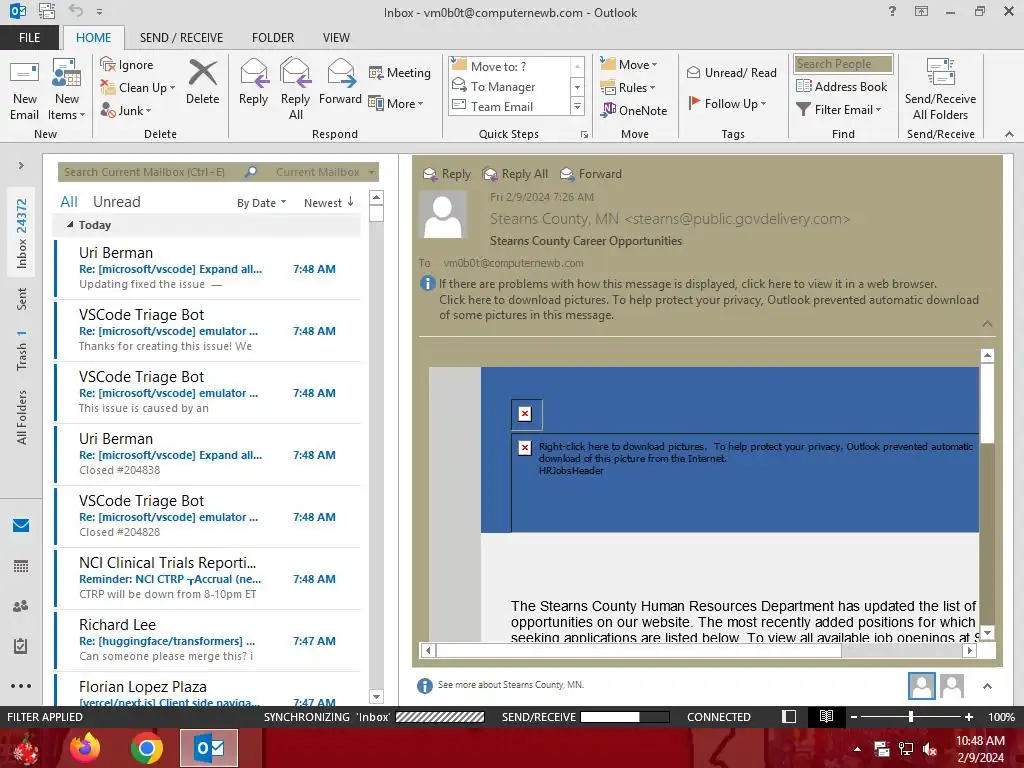Image resolution: width=1024 pixels, height=768 pixels.
Task: Open Calendar view in navigation bar
Action: point(21,566)
